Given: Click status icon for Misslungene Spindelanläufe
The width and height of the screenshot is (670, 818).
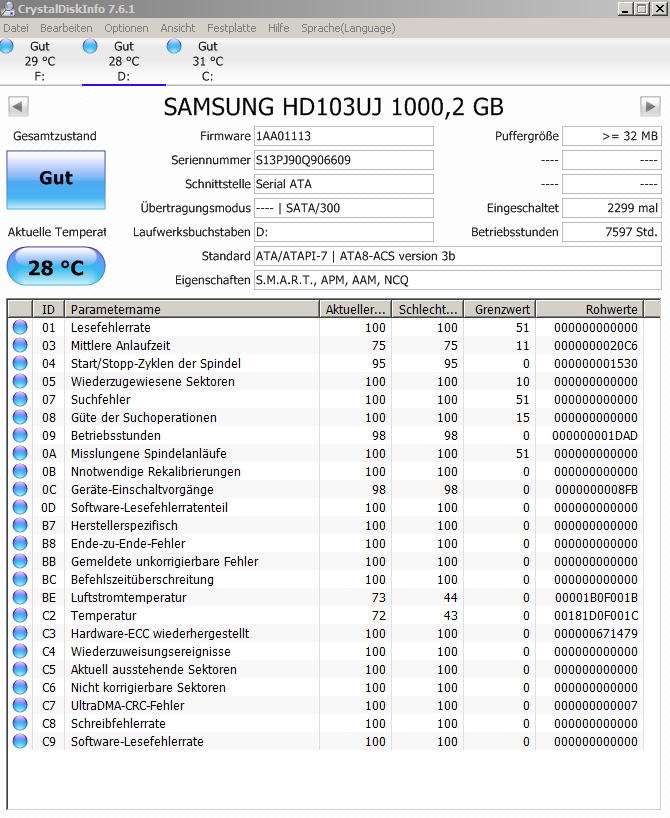Looking at the screenshot, I should (x=20, y=453).
